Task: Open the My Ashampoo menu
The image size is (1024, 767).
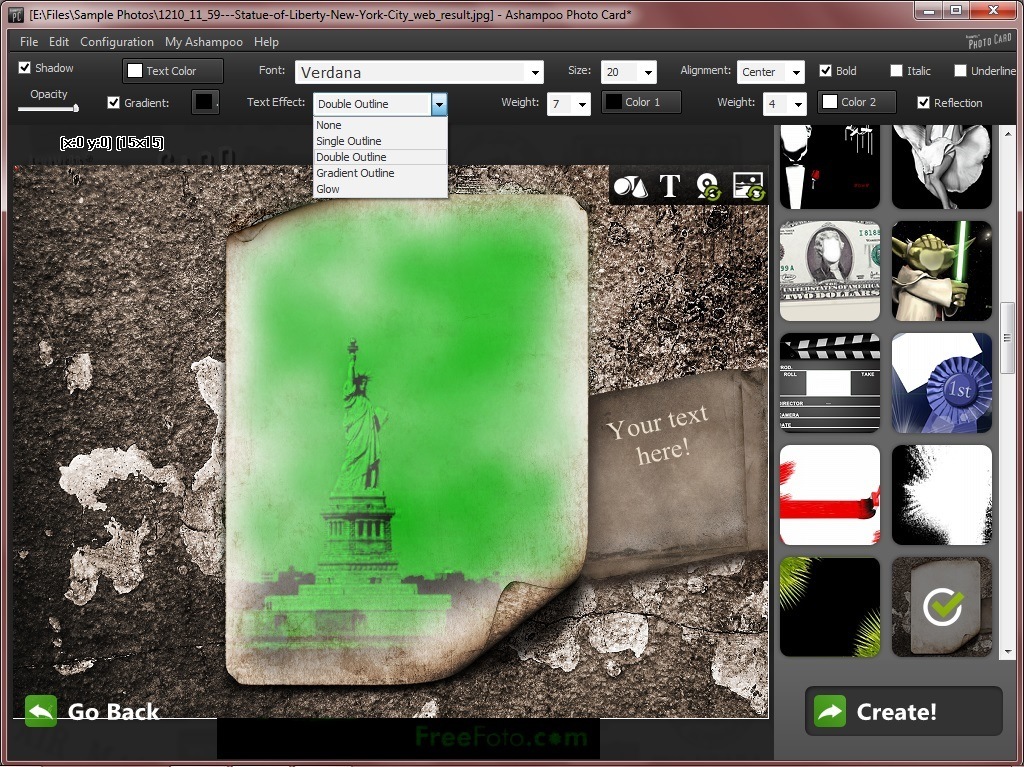Action: [203, 42]
